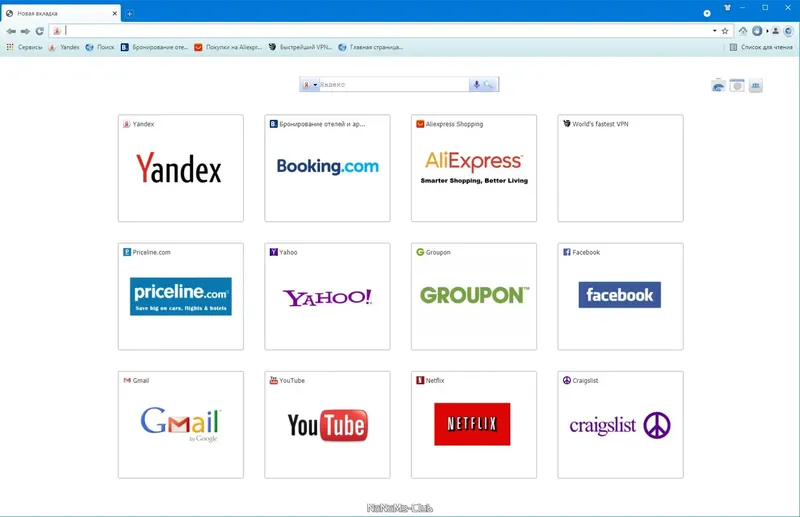Image resolution: width=800 pixels, height=517 pixels.
Task: Click the globe icon at toolbar right end
Action: pyautogui.click(x=788, y=31)
